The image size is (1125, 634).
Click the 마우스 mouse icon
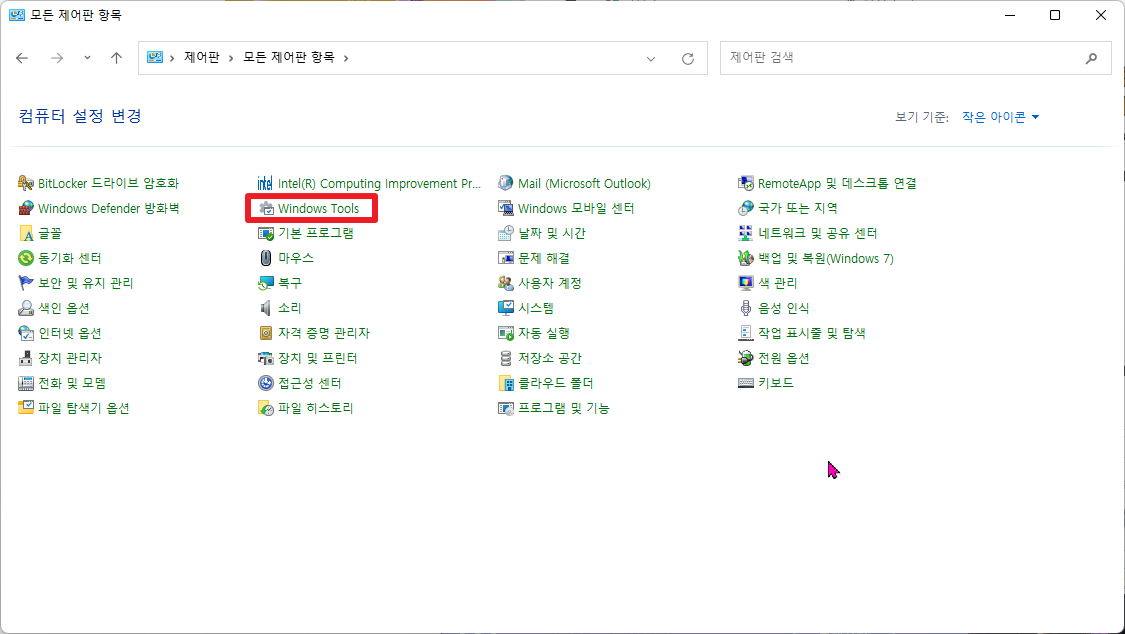click(x=266, y=258)
